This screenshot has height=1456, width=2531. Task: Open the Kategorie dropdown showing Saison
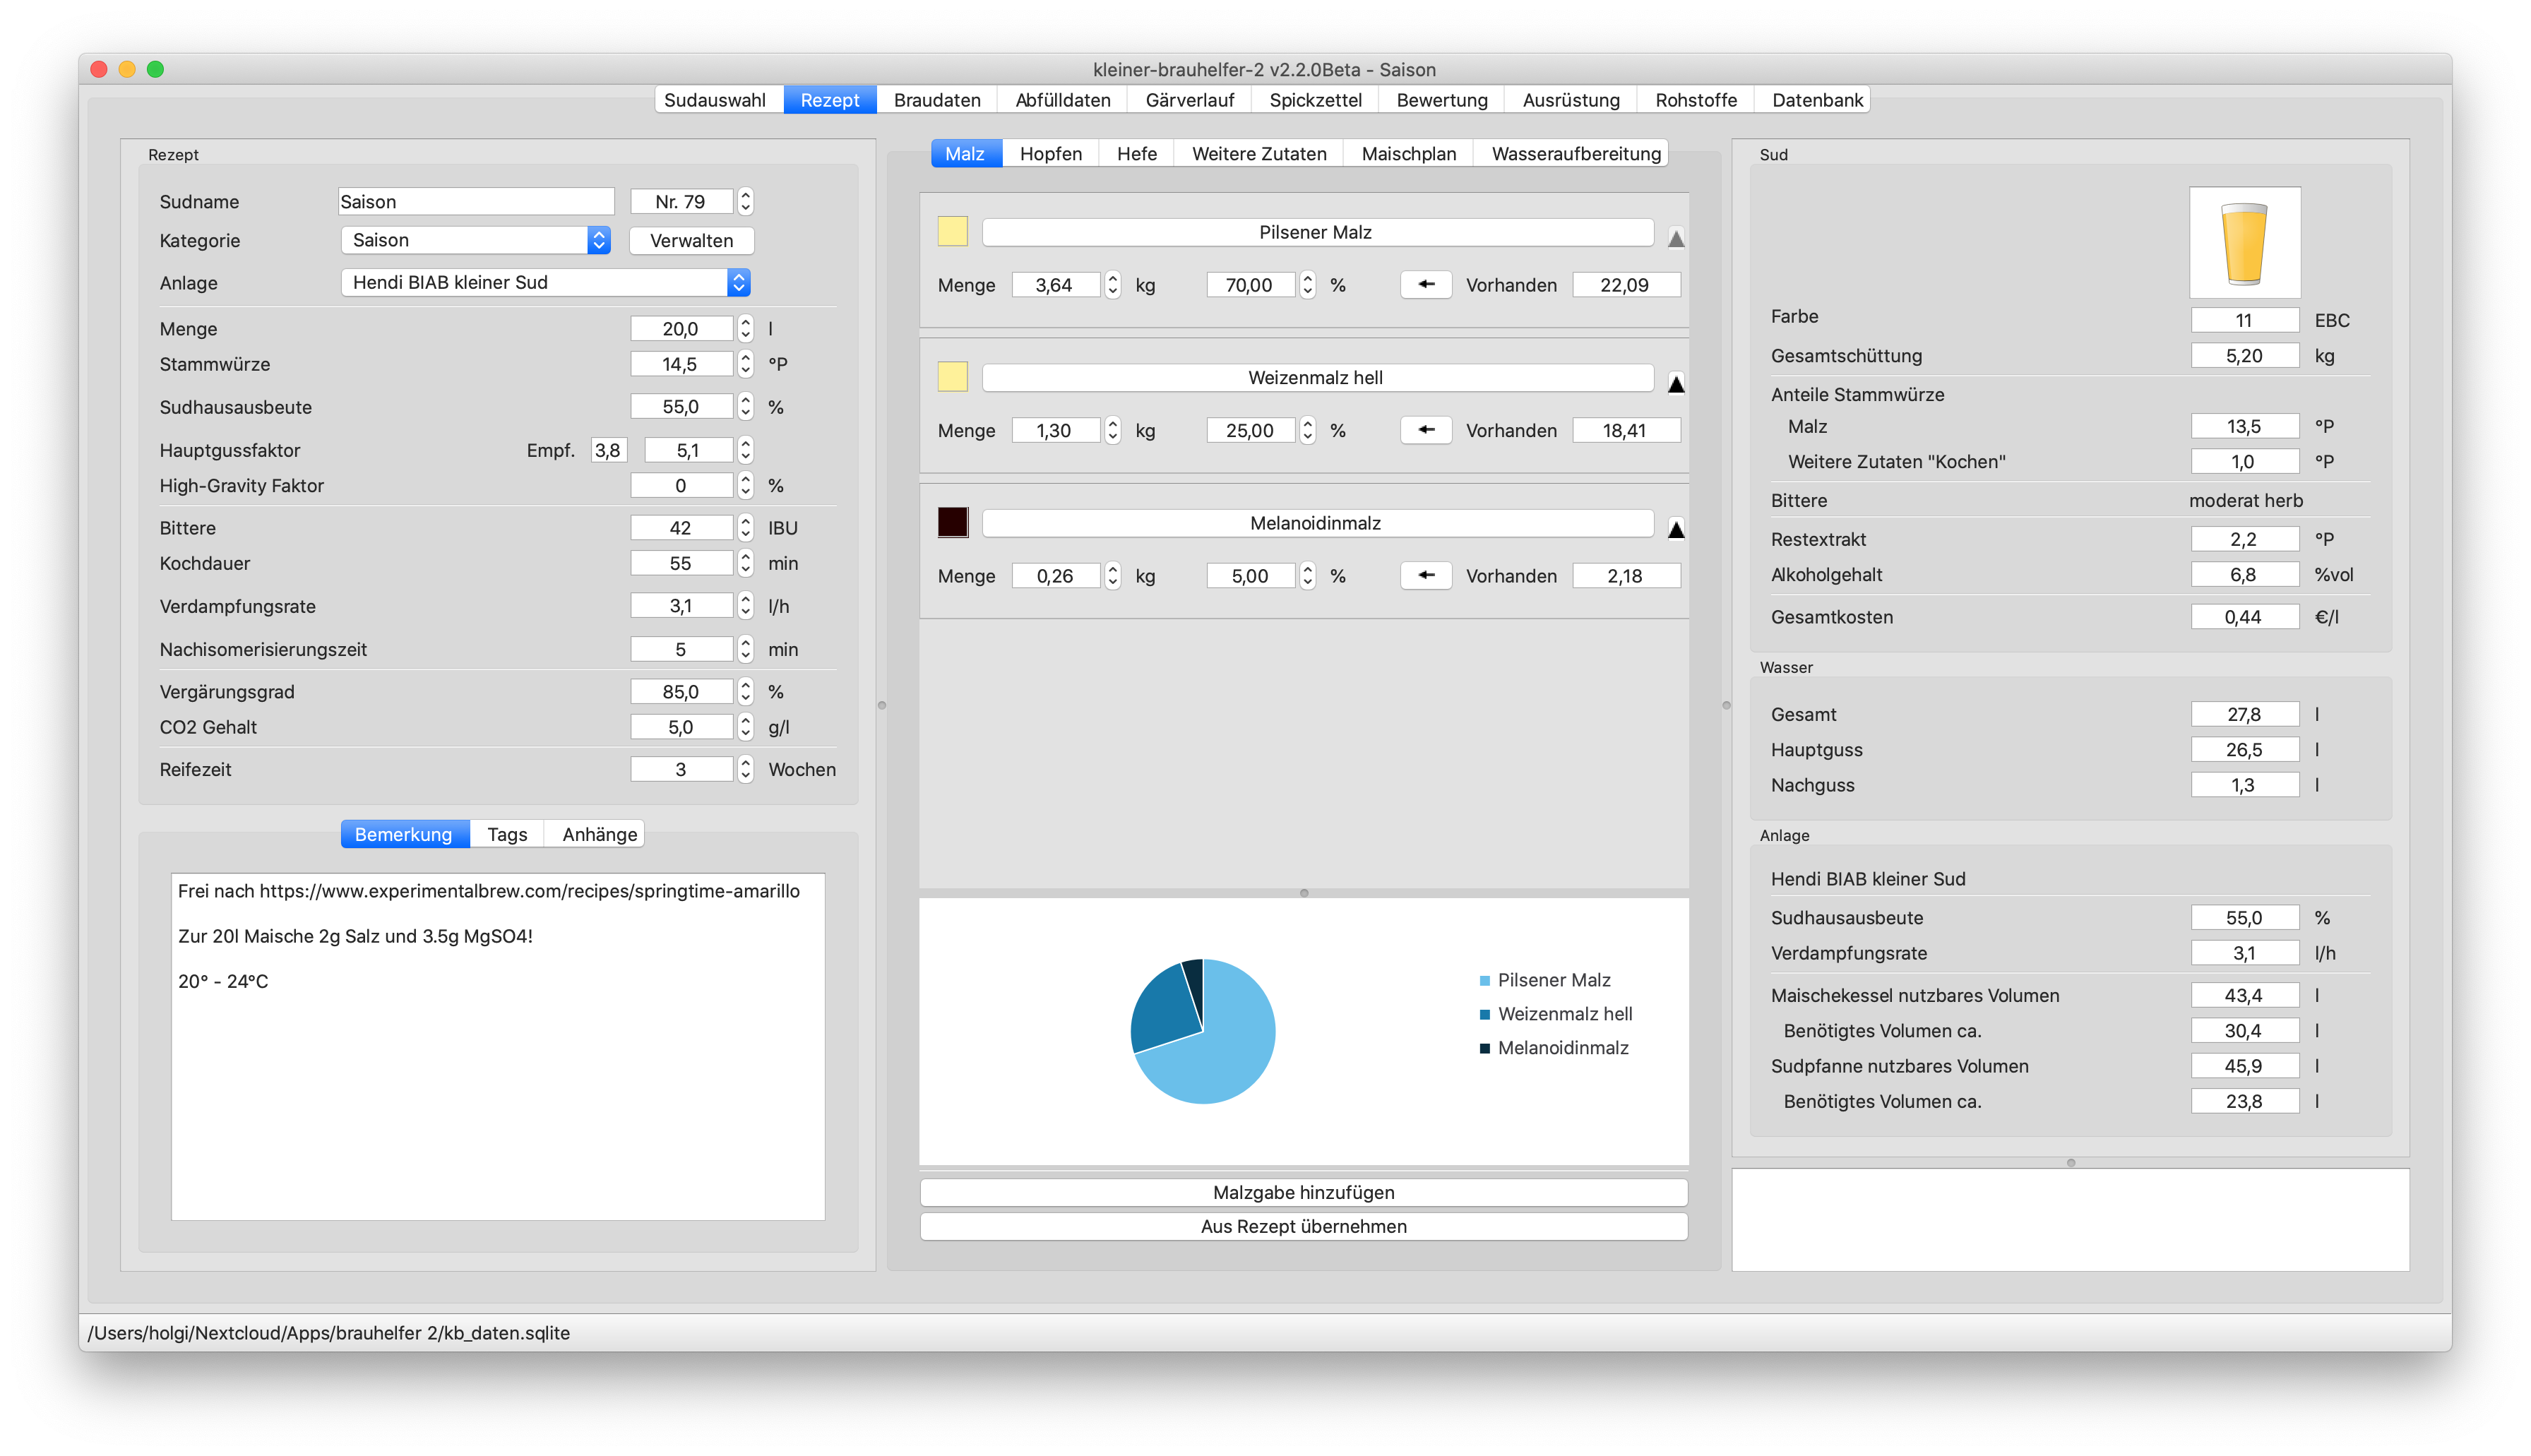click(475, 240)
